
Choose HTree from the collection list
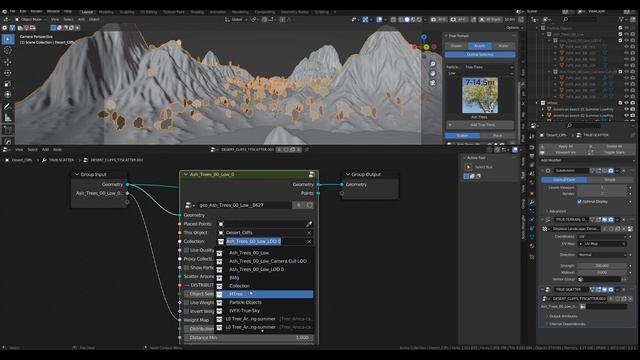pos(264,294)
